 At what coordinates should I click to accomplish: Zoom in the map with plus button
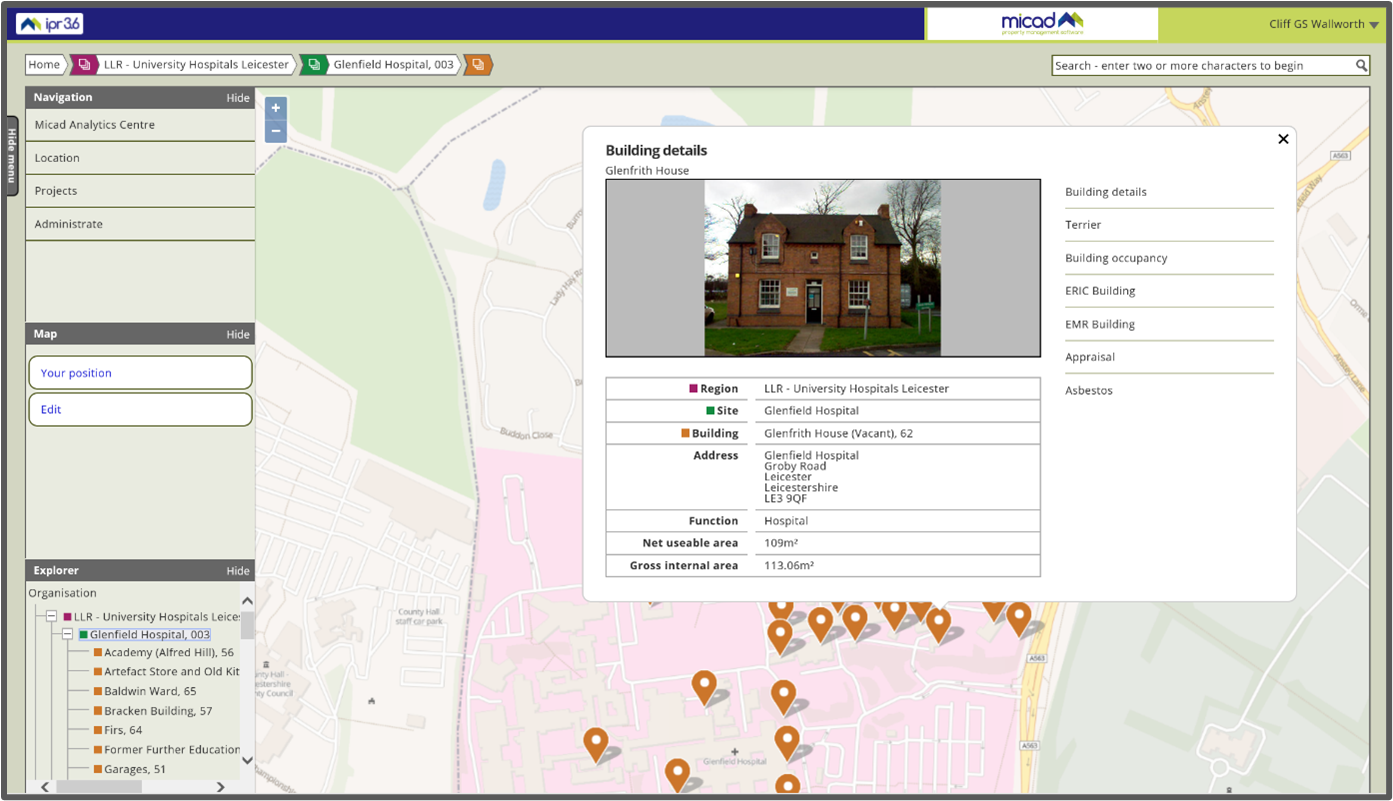(x=276, y=108)
